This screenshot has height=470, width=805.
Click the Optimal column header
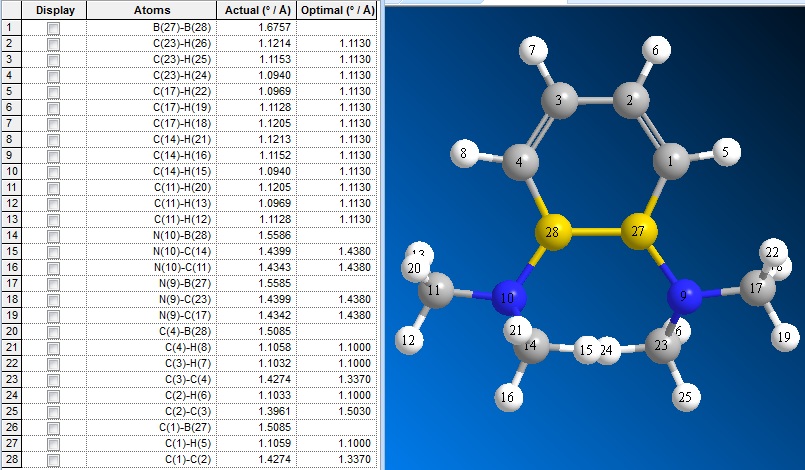coord(337,10)
